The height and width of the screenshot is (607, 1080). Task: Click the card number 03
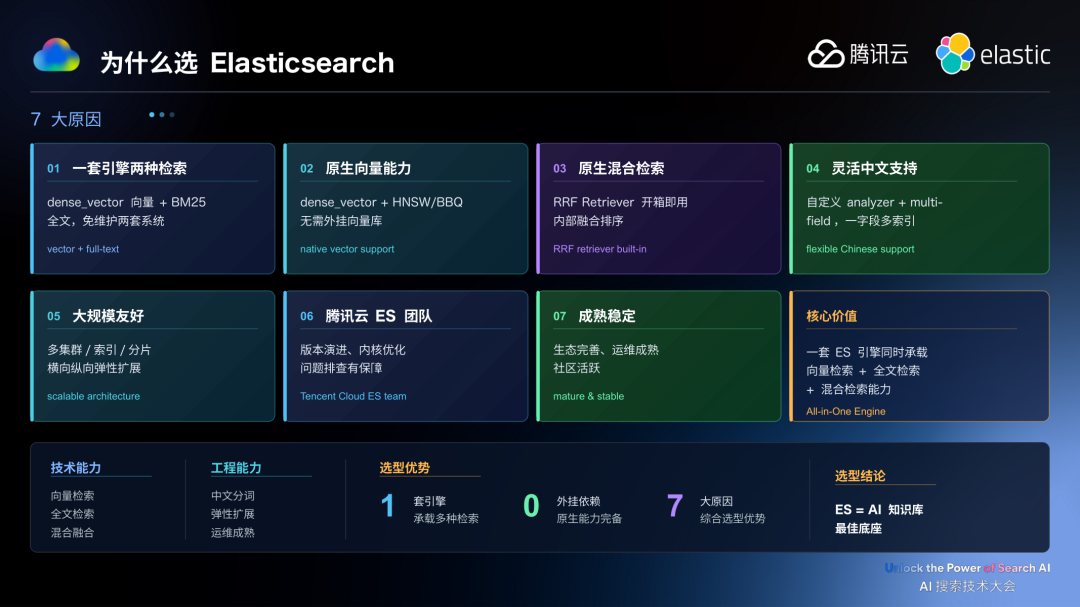[x=559, y=169]
